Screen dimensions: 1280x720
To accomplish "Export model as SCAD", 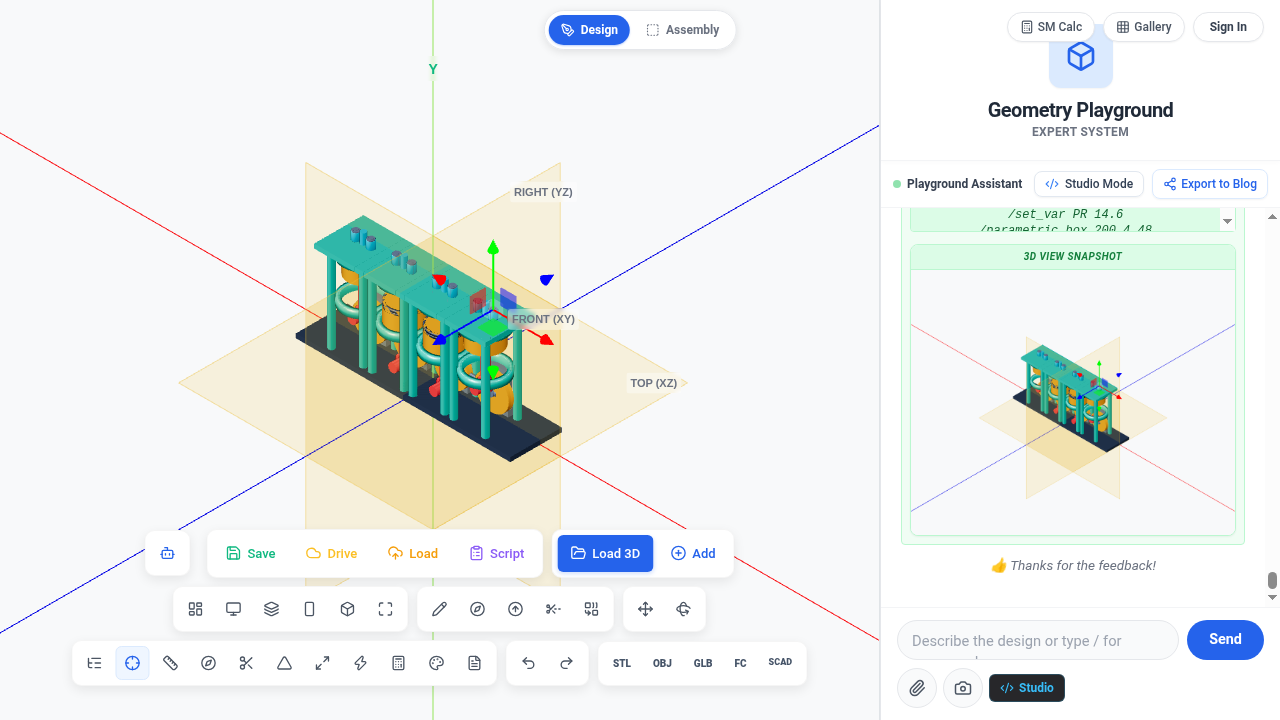I will (780, 662).
